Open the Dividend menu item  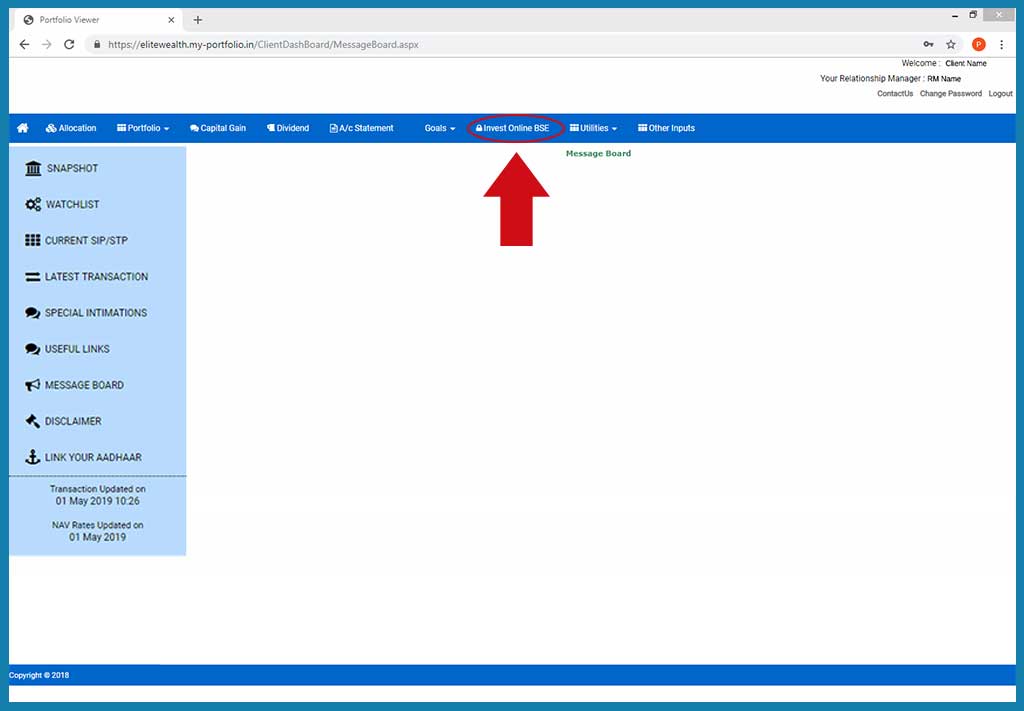click(x=288, y=129)
